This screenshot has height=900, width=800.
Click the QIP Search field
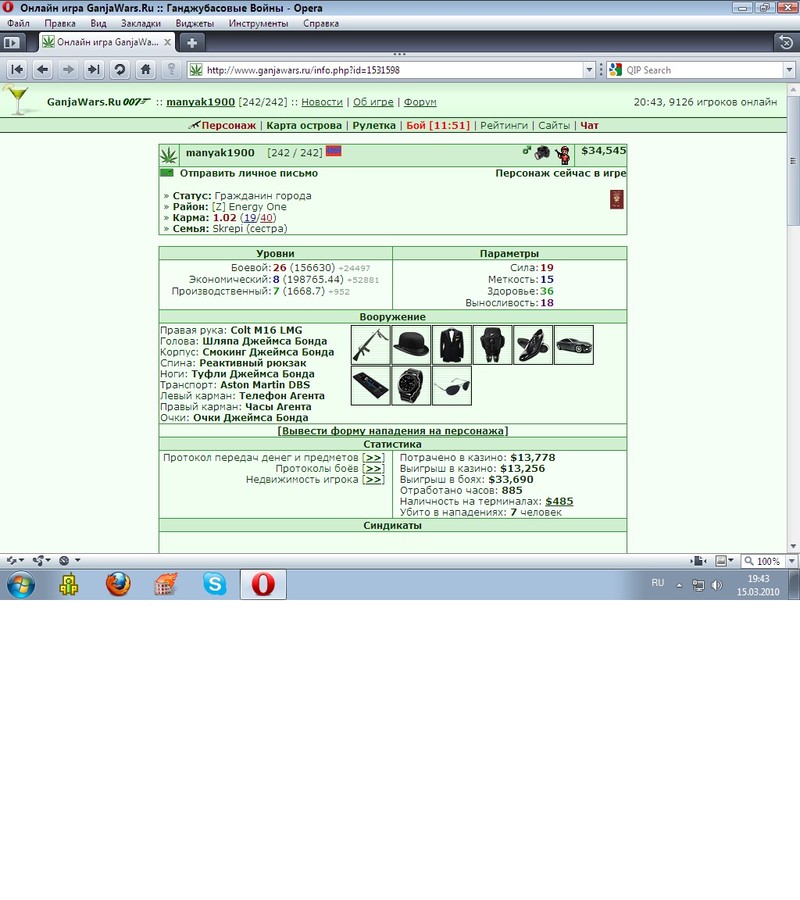(703, 70)
